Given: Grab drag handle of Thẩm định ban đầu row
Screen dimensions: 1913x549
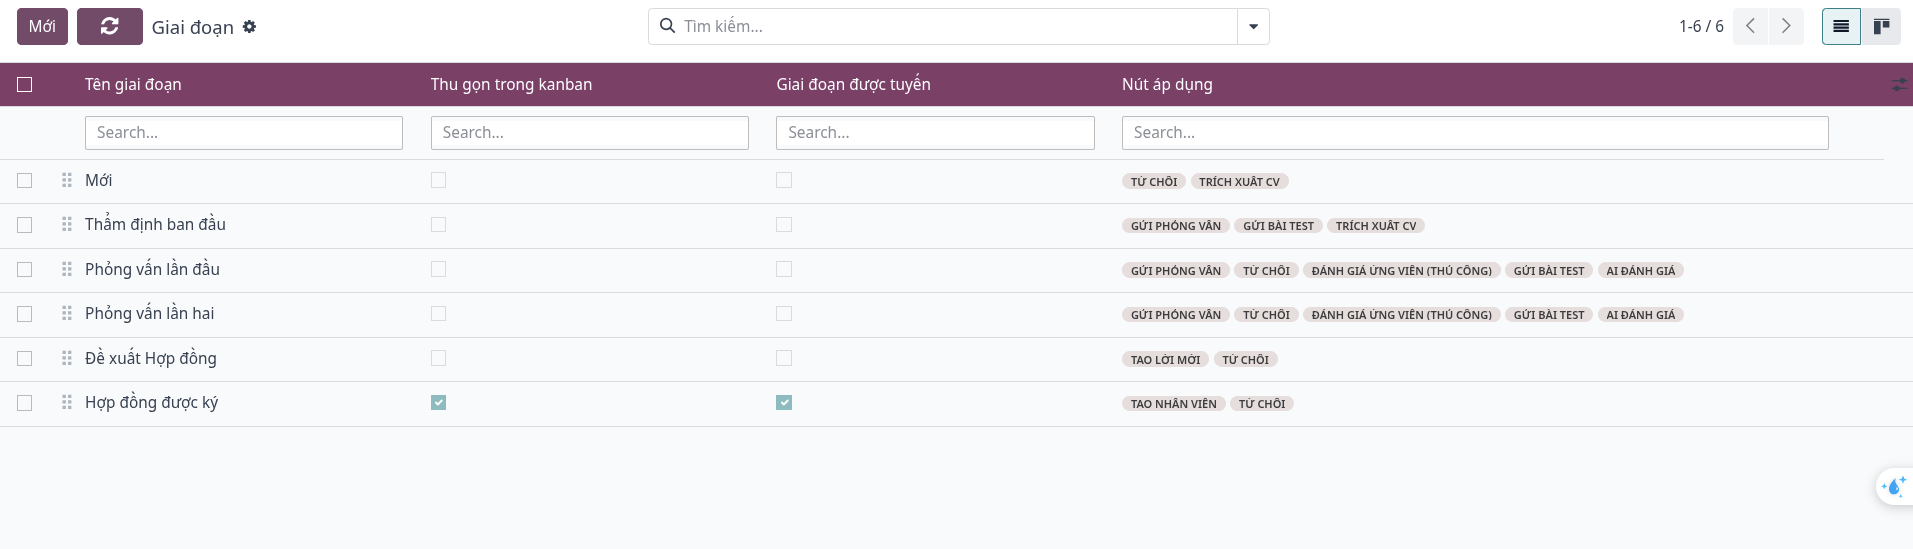Looking at the screenshot, I should coord(67,224).
